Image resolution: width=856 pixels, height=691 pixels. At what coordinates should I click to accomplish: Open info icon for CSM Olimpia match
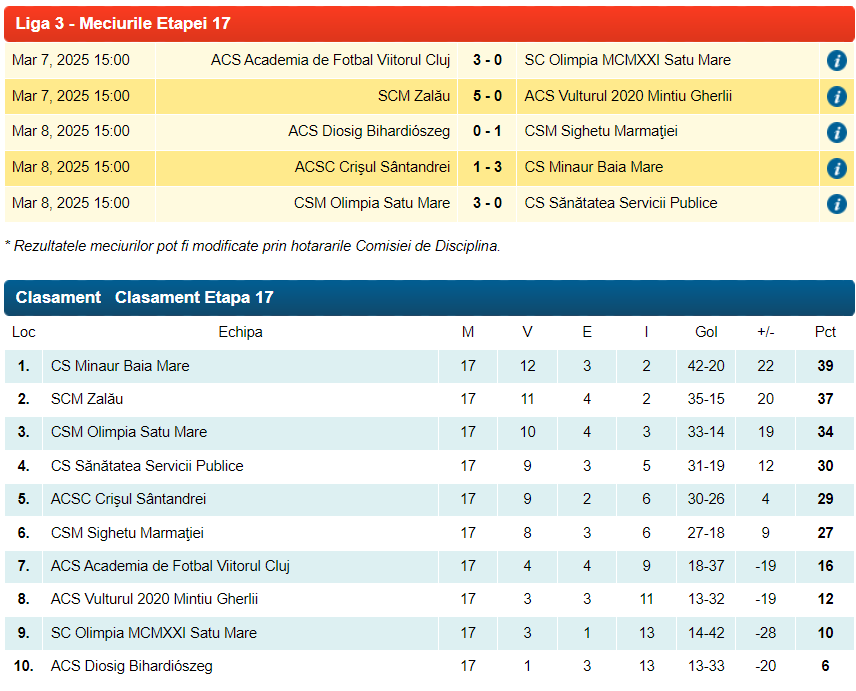(x=836, y=204)
